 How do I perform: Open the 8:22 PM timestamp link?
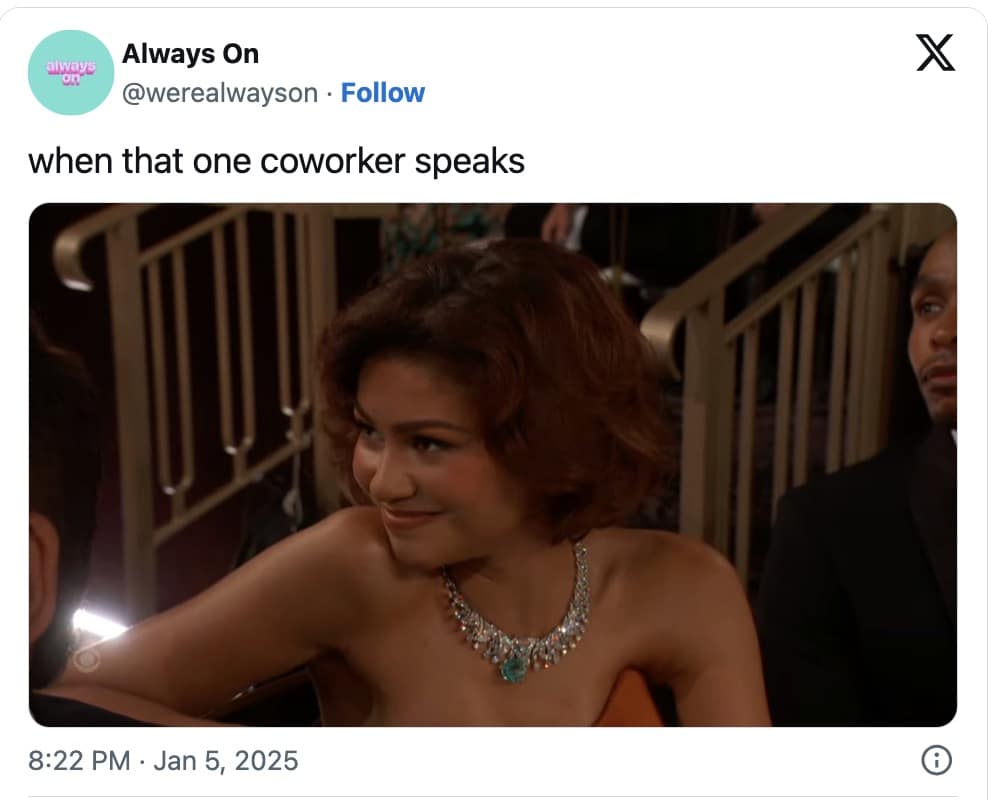point(79,761)
